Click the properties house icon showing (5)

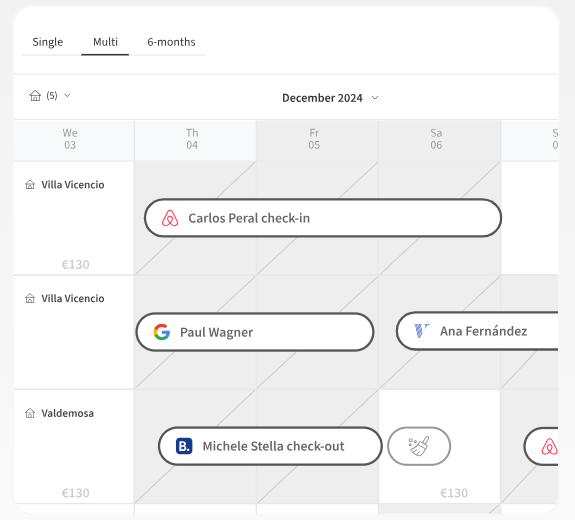pos(35,96)
